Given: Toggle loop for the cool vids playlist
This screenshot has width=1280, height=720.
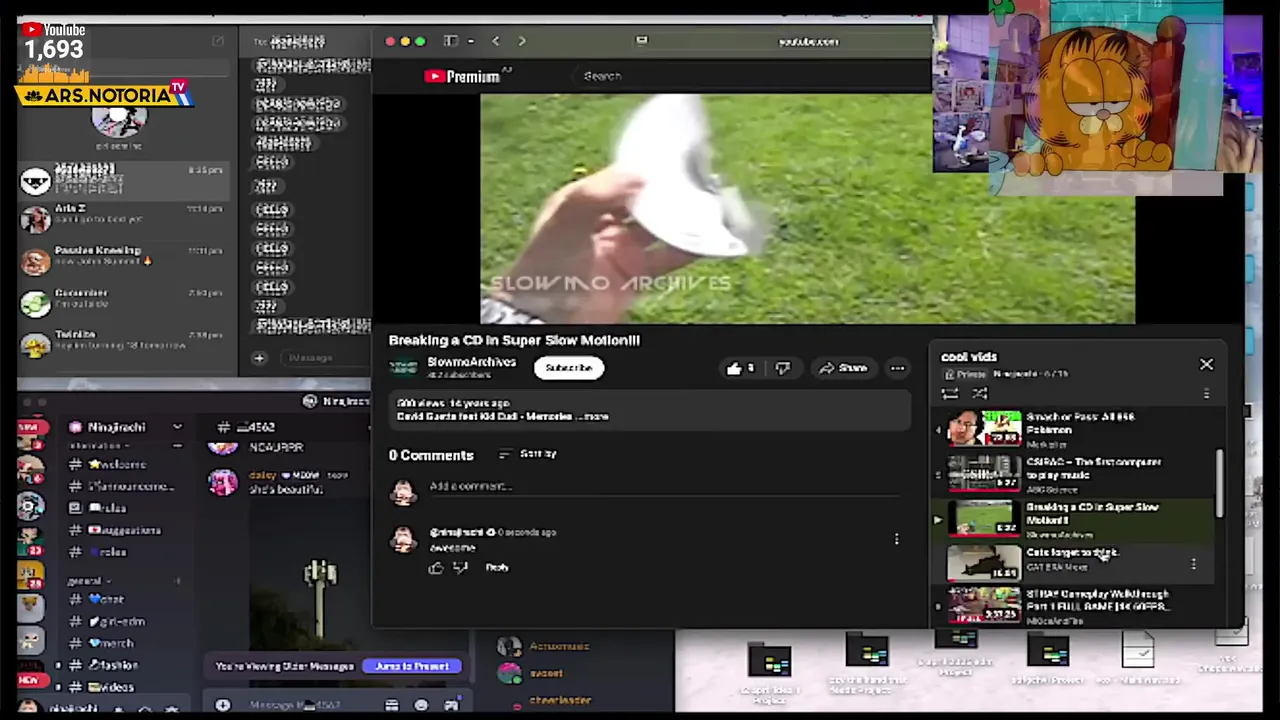Looking at the screenshot, I should pos(950,394).
